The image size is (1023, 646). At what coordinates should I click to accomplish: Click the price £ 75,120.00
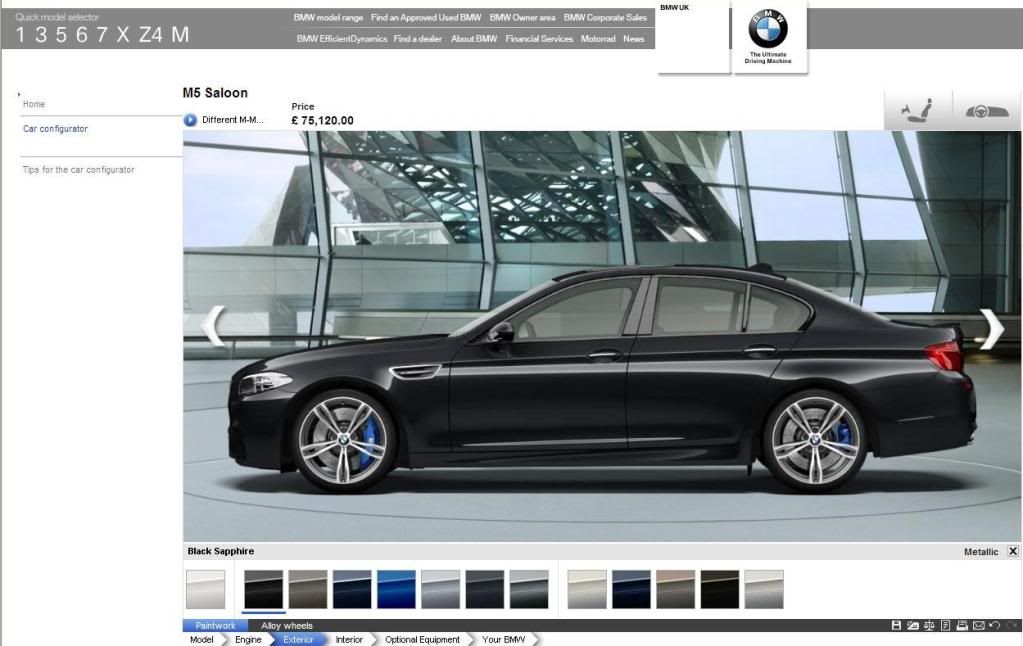pyautogui.click(x=322, y=121)
